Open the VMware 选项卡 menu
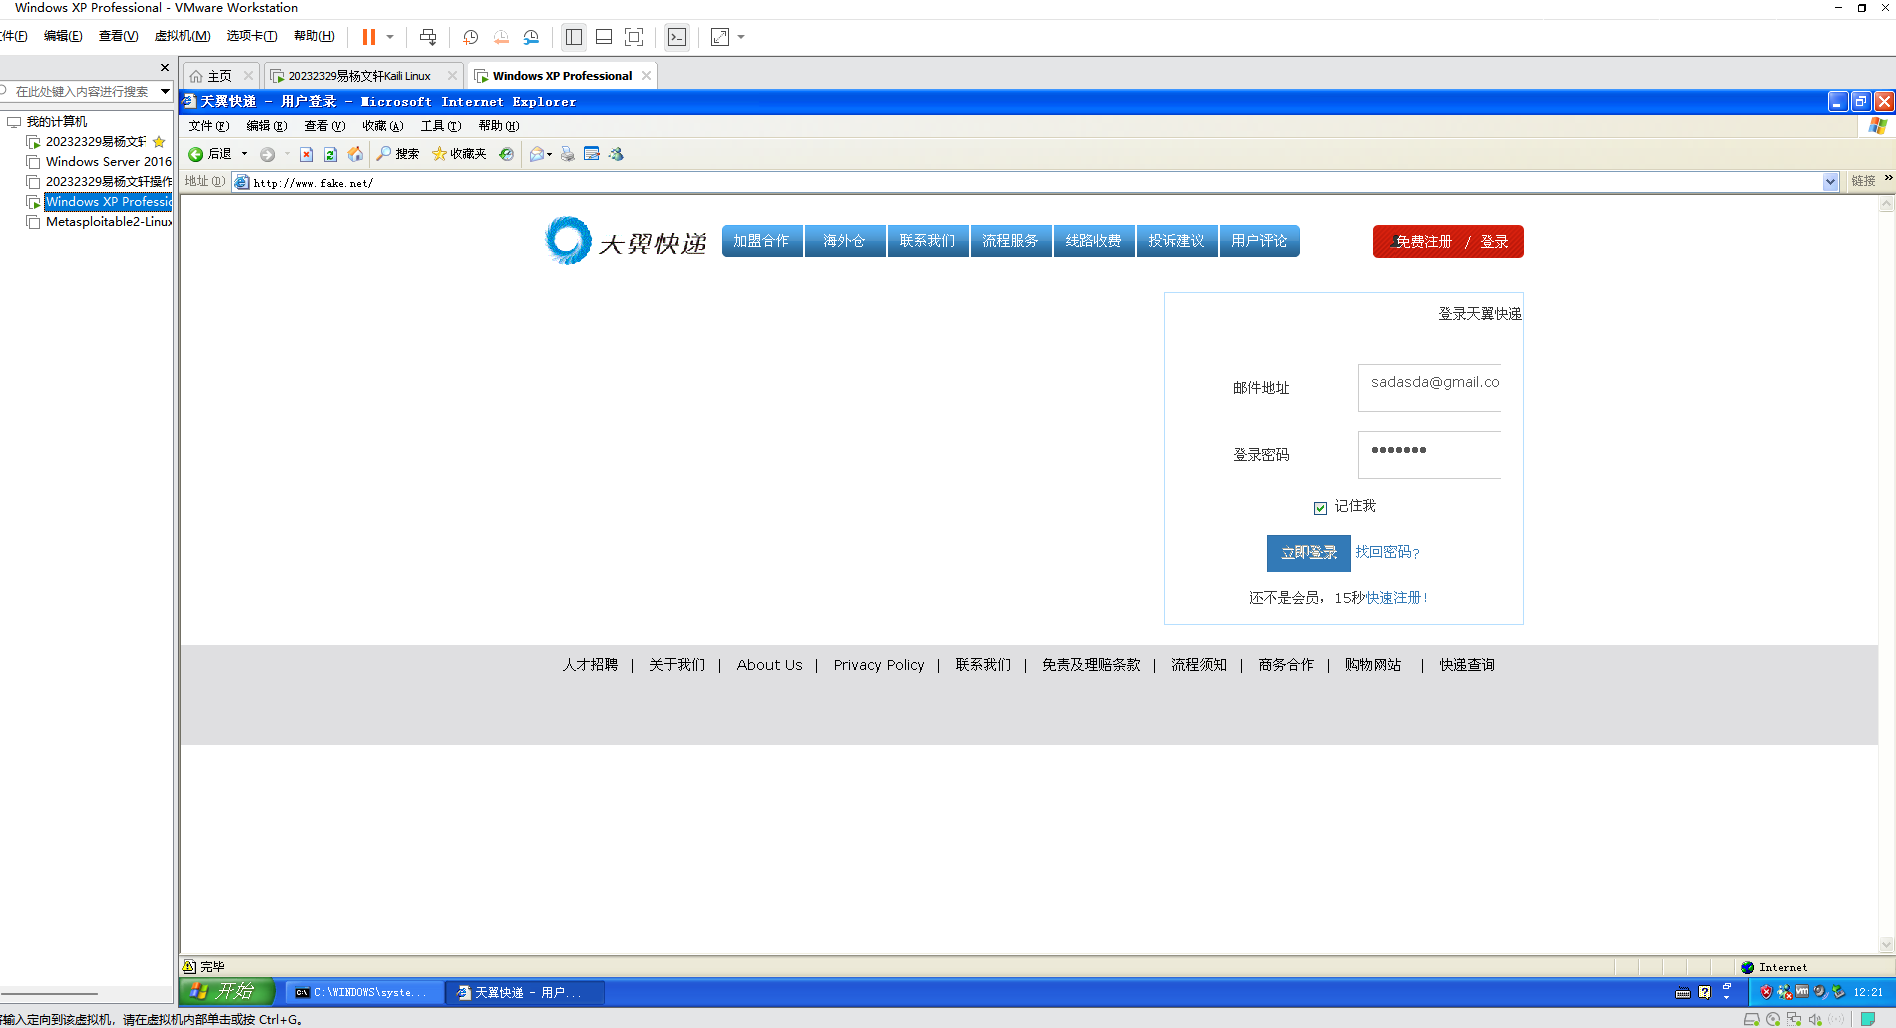1896x1028 pixels. [x=252, y=36]
